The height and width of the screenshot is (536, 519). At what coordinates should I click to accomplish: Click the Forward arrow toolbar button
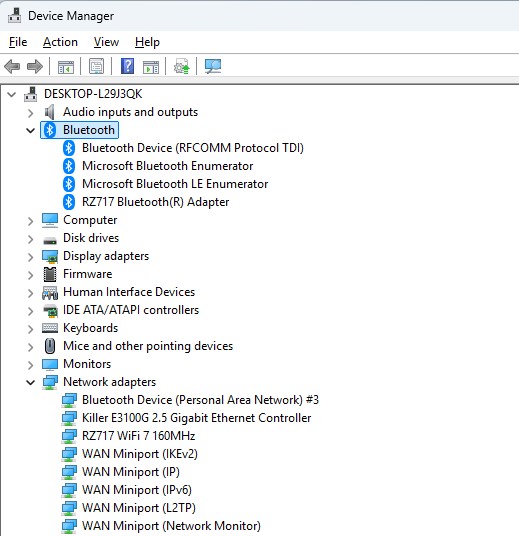tap(35, 66)
